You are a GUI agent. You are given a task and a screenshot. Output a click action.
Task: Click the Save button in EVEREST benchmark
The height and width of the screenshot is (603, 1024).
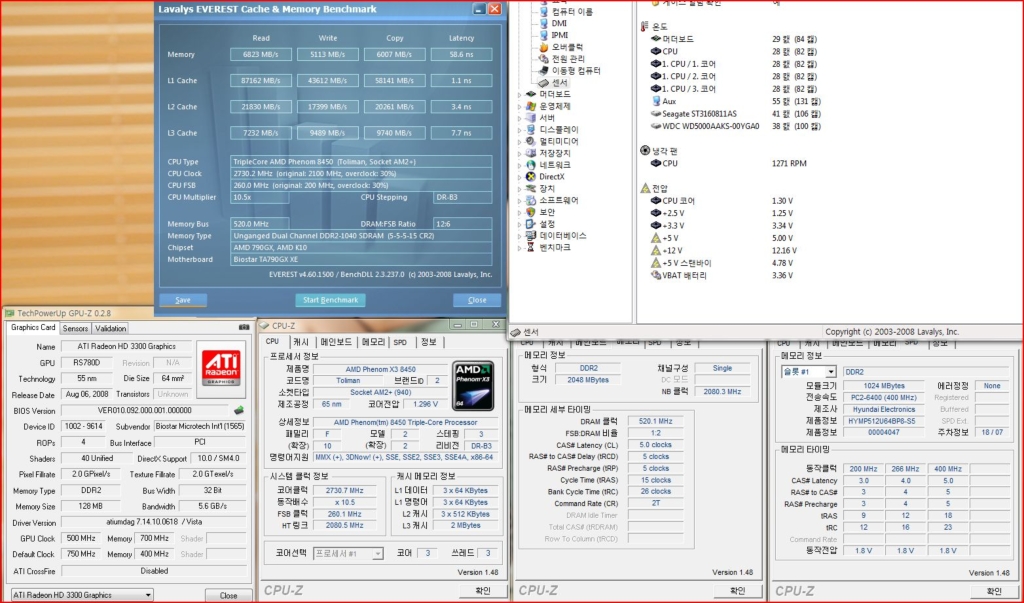(x=183, y=300)
